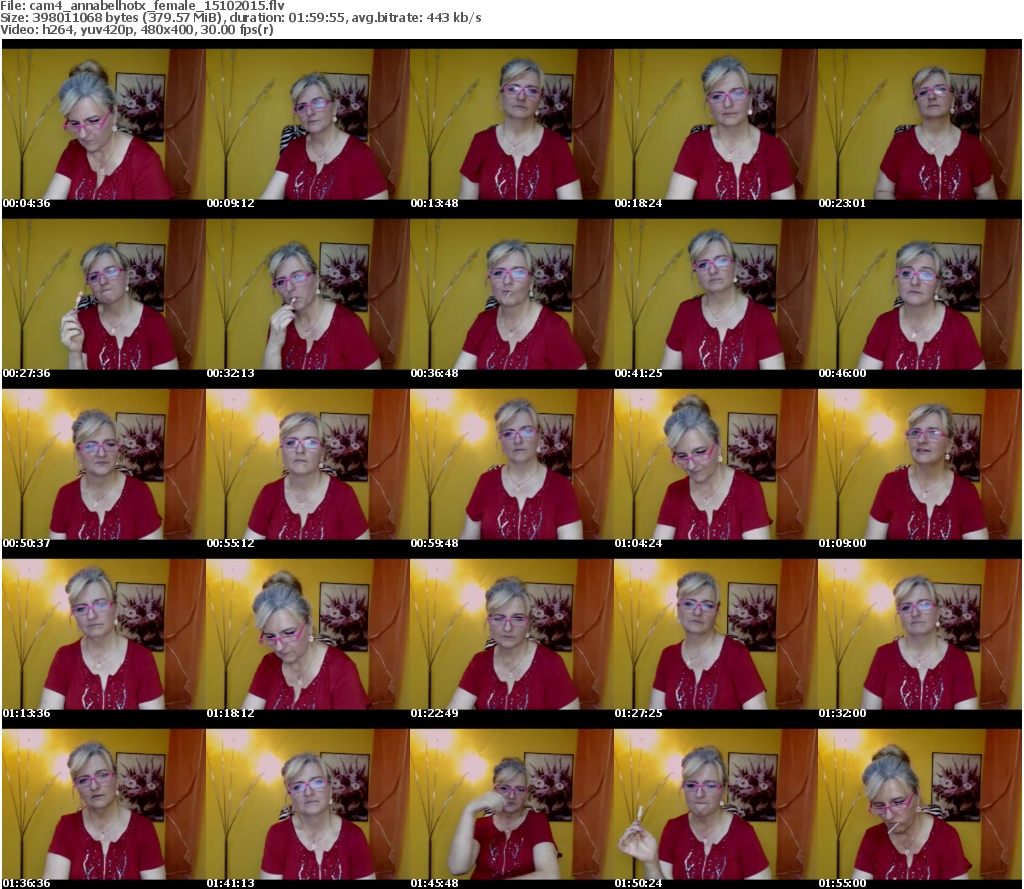View the 01:41:13 thumbnail

[x=308, y=804]
